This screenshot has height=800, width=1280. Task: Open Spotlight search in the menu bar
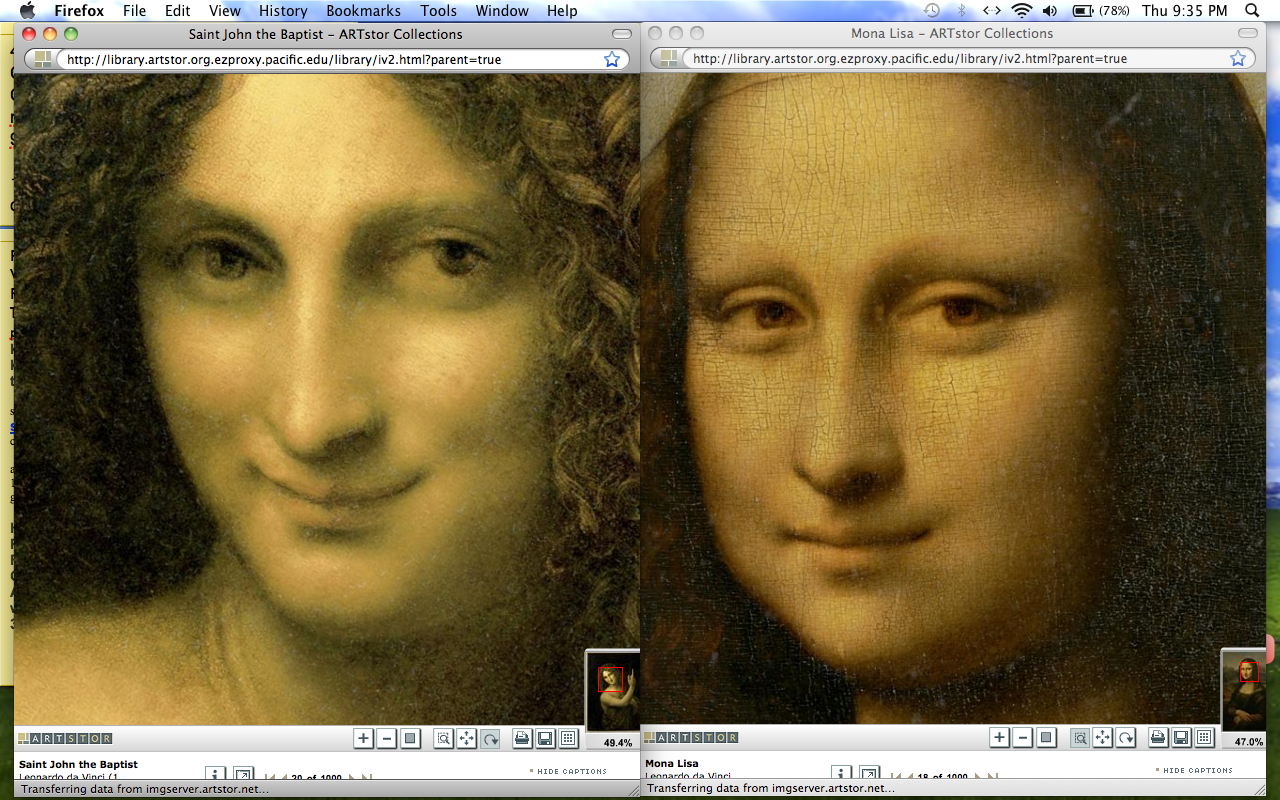(1252, 11)
